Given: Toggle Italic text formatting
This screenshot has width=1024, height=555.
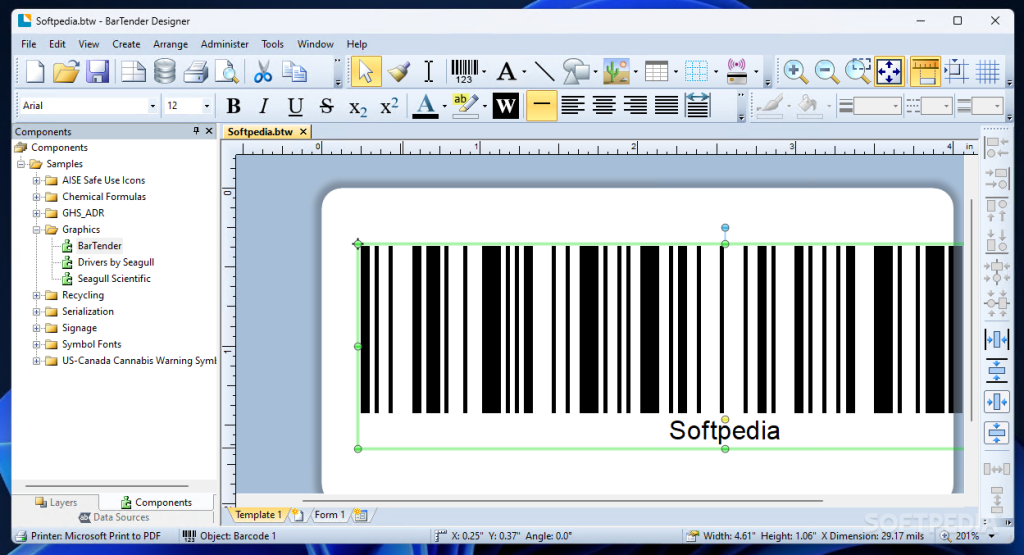Looking at the screenshot, I should tap(264, 106).
